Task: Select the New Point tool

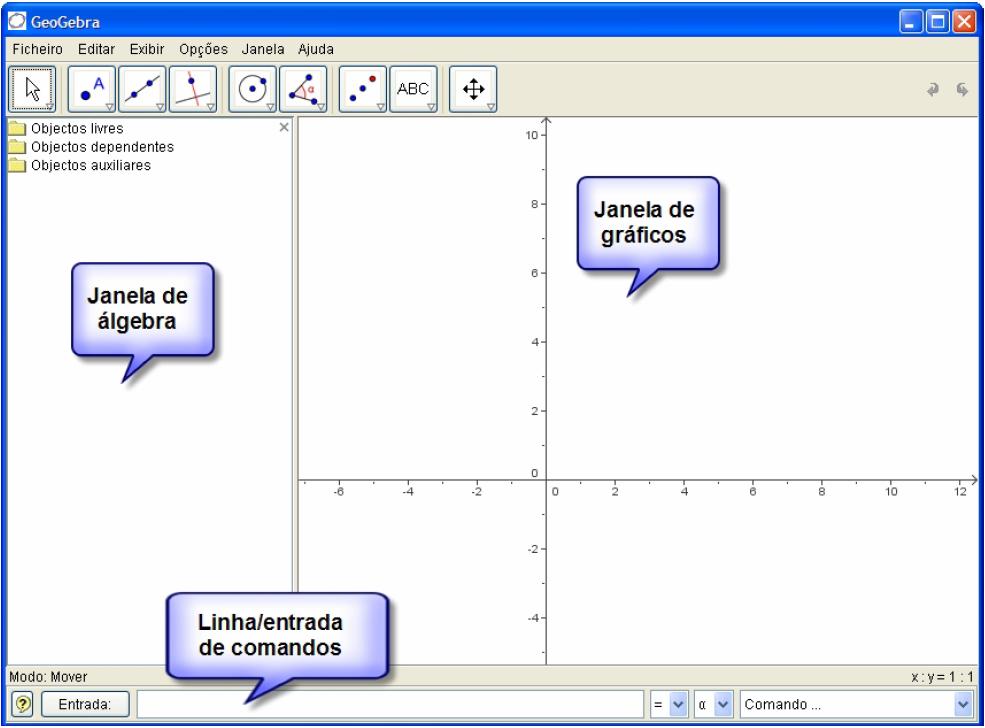Action: point(92,89)
